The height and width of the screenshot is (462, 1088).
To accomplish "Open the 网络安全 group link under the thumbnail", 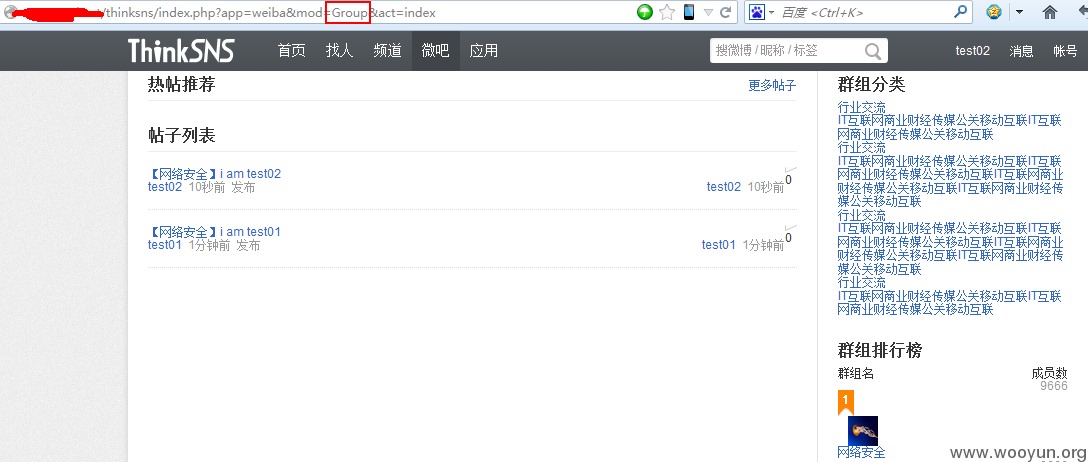I will tap(862, 452).
